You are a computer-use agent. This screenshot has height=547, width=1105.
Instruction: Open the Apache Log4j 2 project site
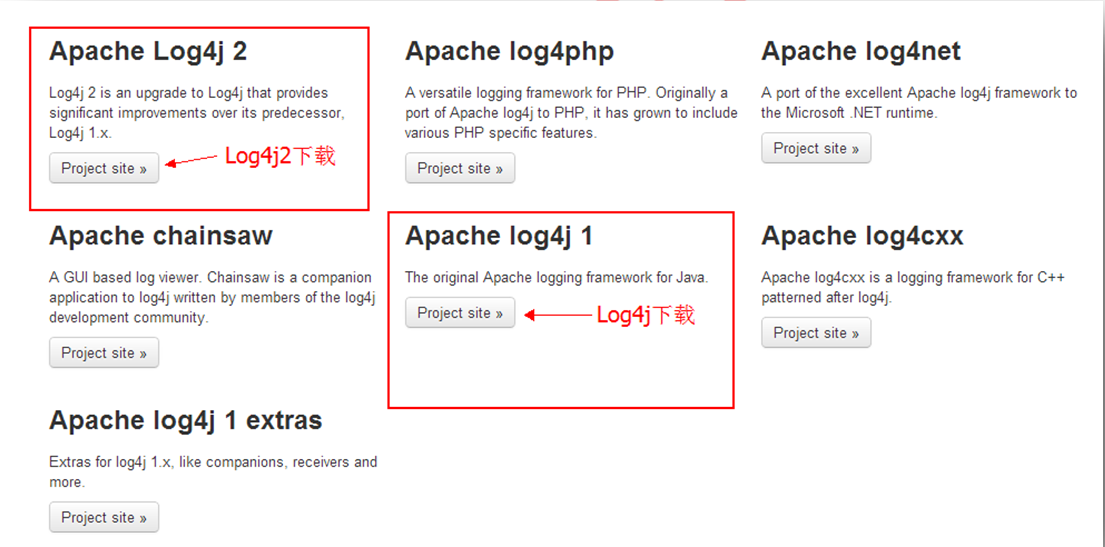point(104,168)
